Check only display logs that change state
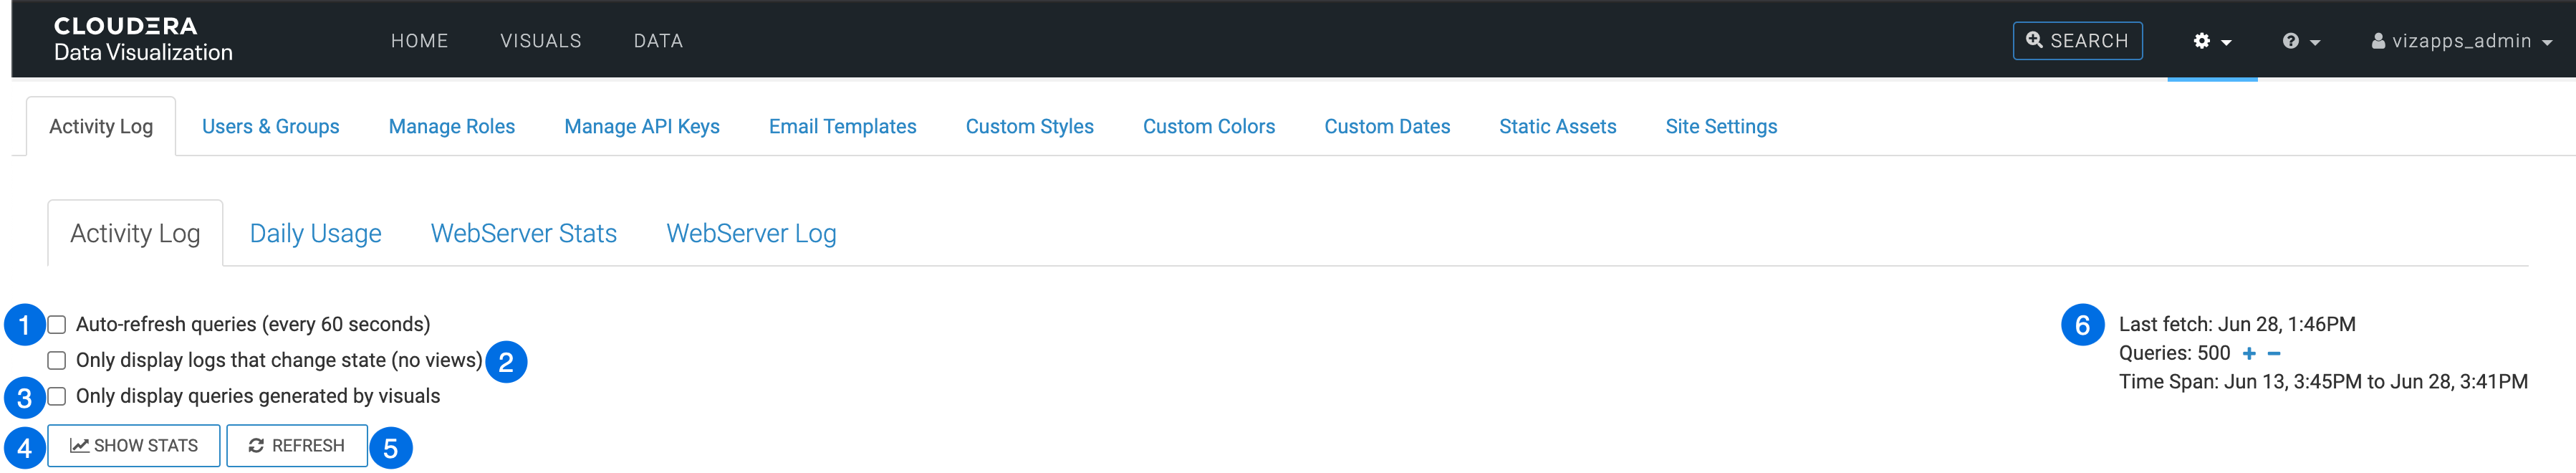Viewport: 2576px width, 473px height. (x=57, y=361)
